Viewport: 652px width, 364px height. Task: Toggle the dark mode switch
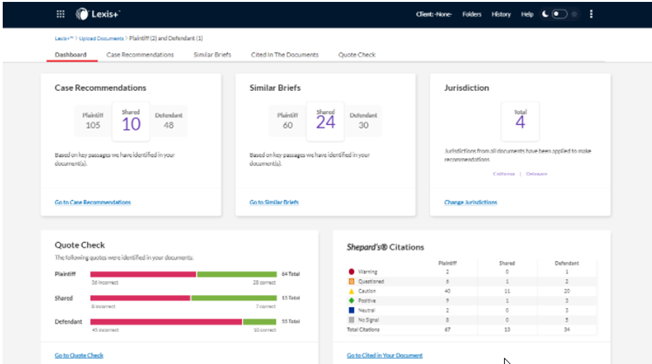tap(559, 14)
